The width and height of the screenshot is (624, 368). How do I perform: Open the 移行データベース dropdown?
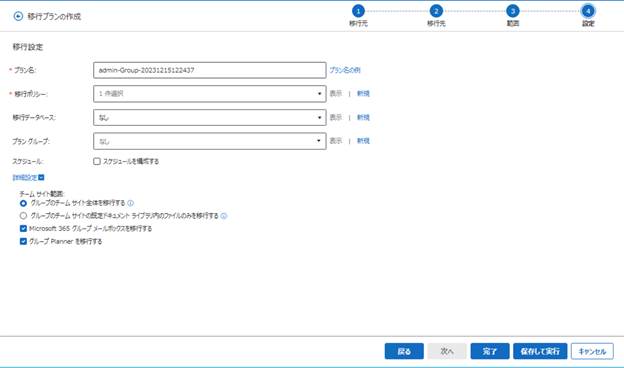point(210,117)
